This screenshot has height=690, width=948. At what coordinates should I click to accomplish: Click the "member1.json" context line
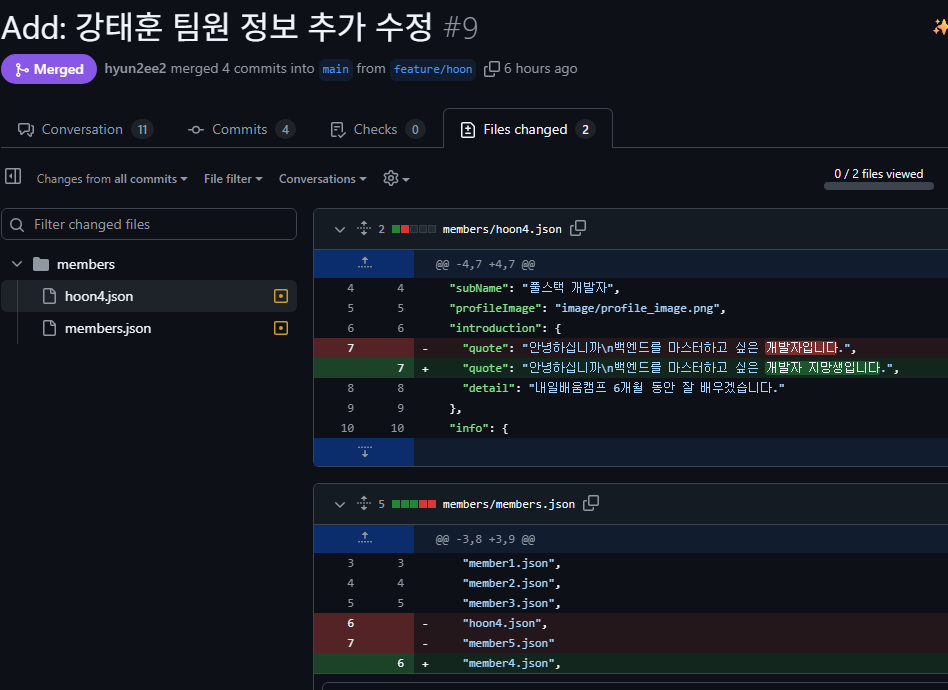point(631,563)
